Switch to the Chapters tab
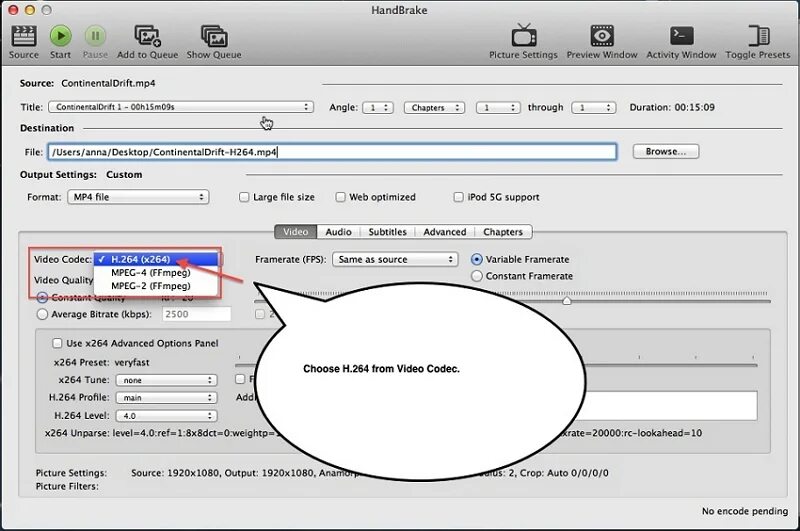The height and width of the screenshot is (531, 800). [x=503, y=232]
